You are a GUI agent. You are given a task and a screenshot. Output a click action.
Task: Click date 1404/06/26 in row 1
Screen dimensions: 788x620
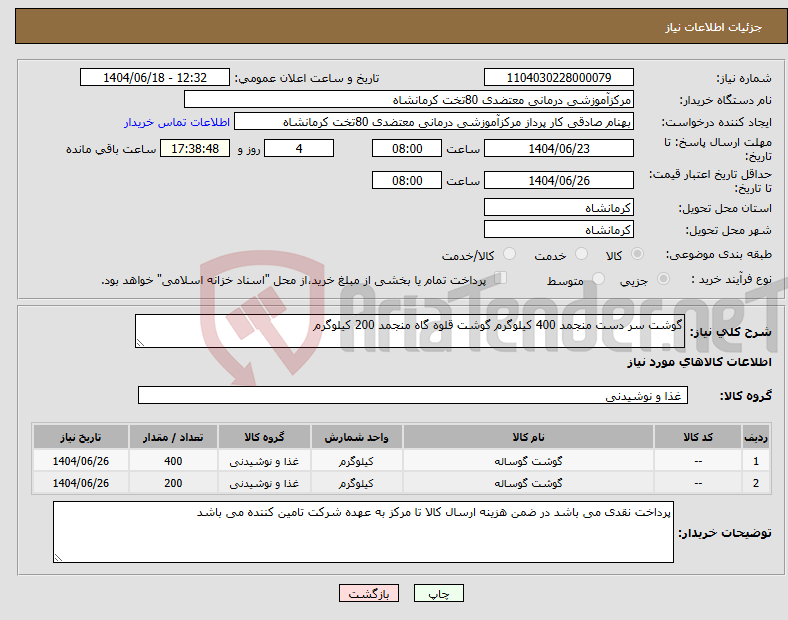tap(81, 461)
